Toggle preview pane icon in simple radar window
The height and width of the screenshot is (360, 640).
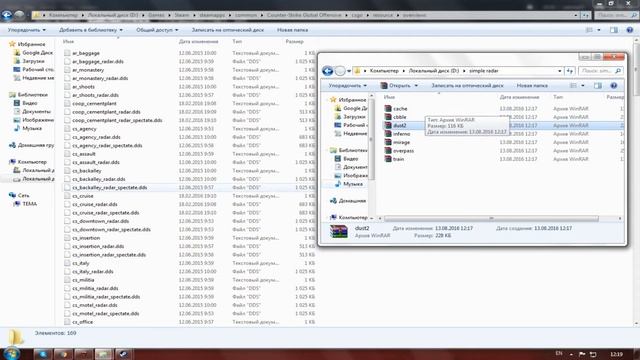598,85
